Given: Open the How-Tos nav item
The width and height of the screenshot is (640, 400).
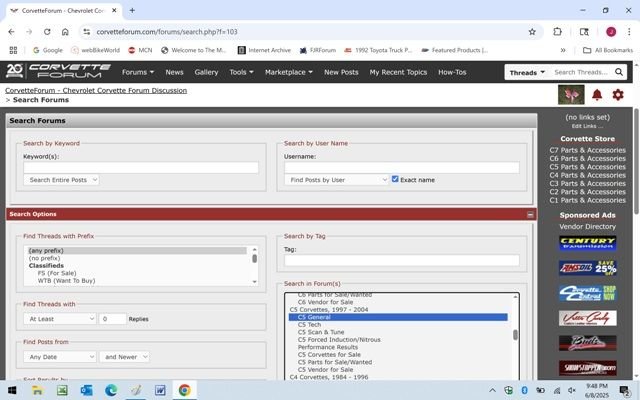Looking at the screenshot, I should 452,72.
